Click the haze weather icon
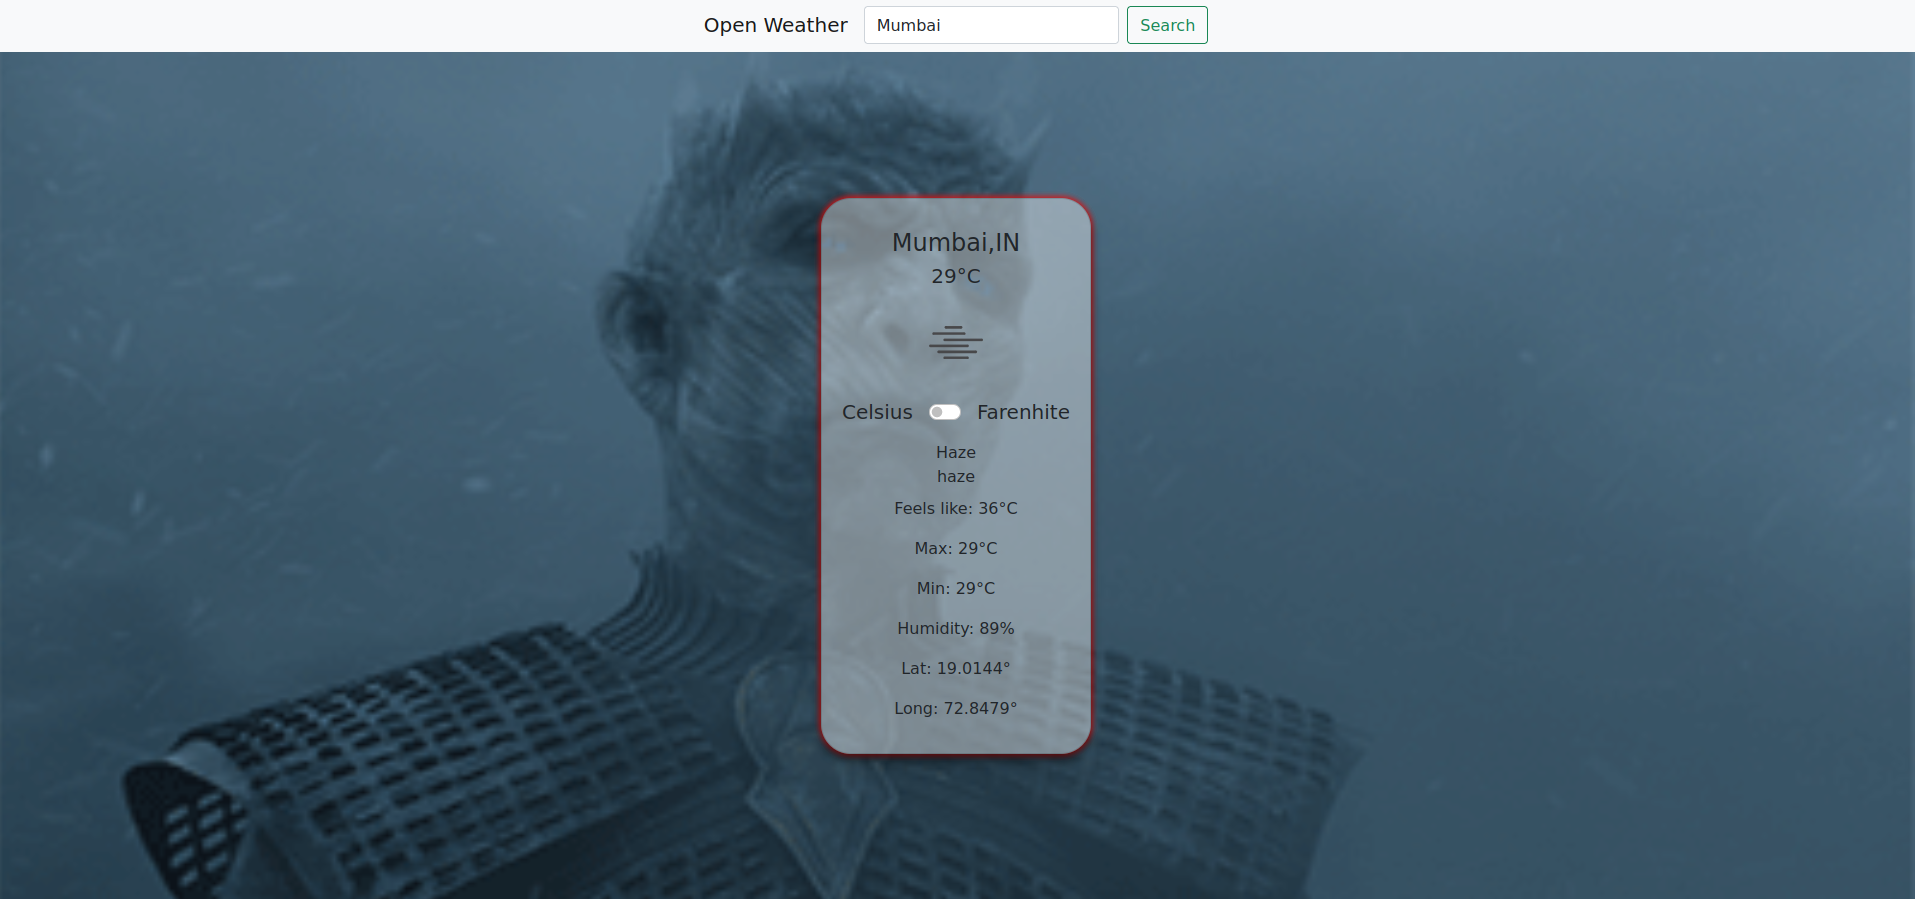1915x899 pixels. [x=955, y=342]
